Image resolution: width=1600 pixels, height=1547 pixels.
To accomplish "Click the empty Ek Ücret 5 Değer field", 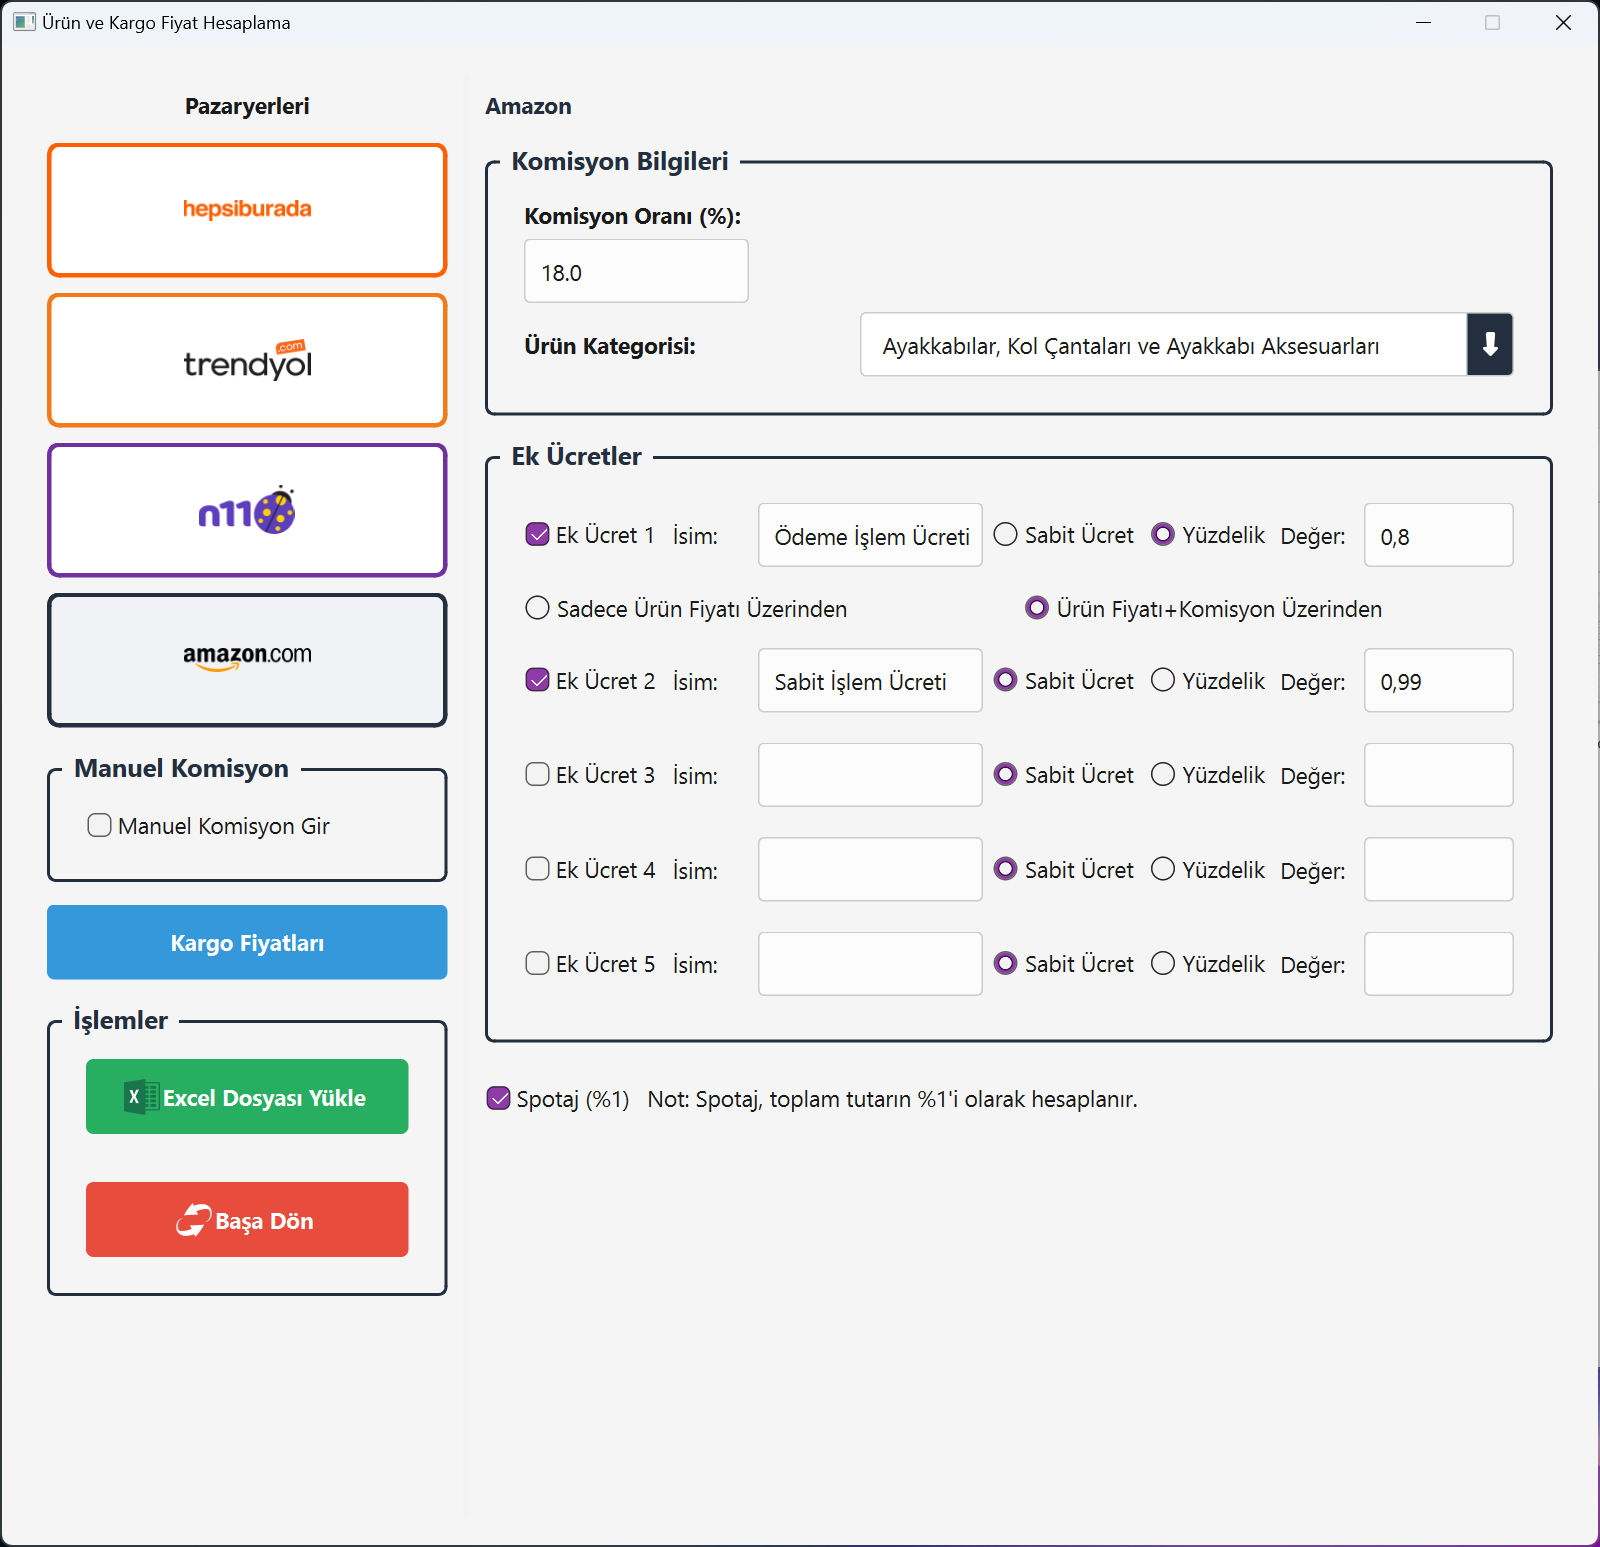I will [1438, 963].
